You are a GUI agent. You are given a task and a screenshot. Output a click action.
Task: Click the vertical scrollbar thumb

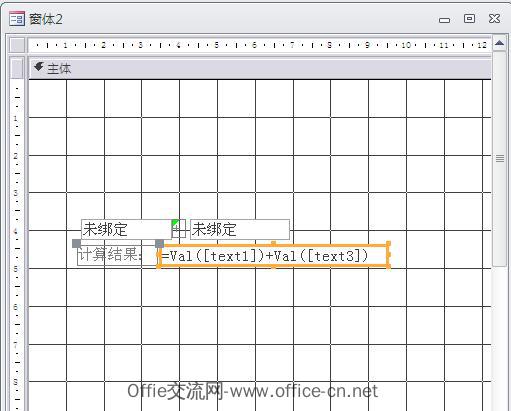(500, 158)
